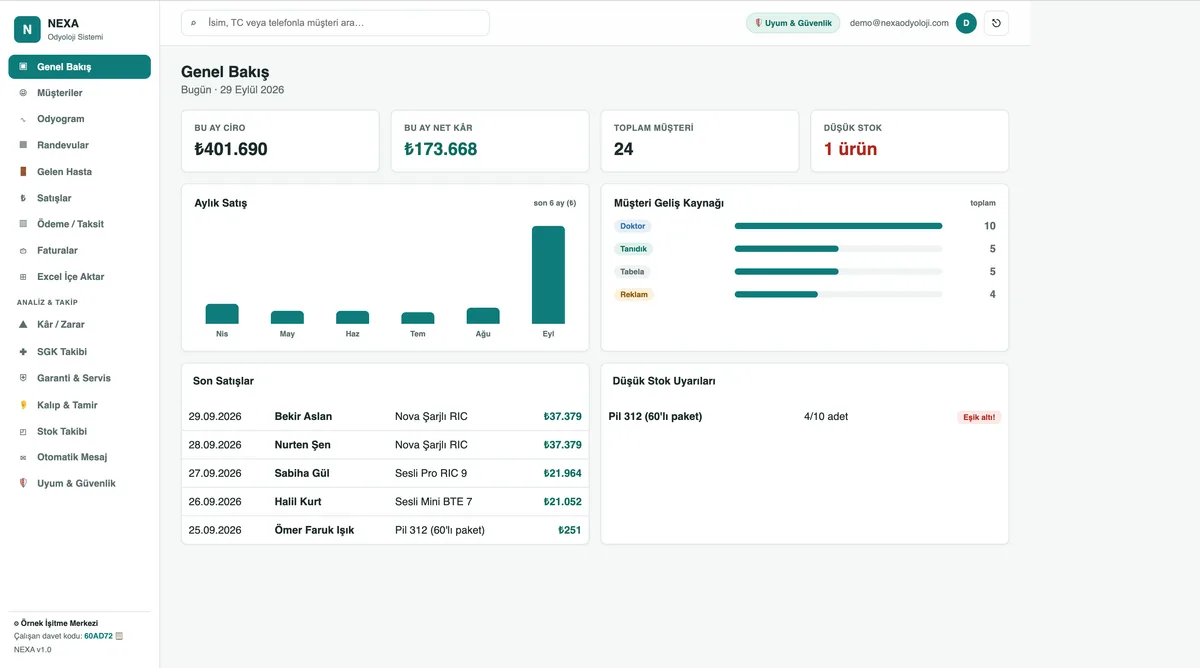Click the Reklam source progress bar
The height and width of the screenshot is (668, 1200).
[x=838, y=294]
